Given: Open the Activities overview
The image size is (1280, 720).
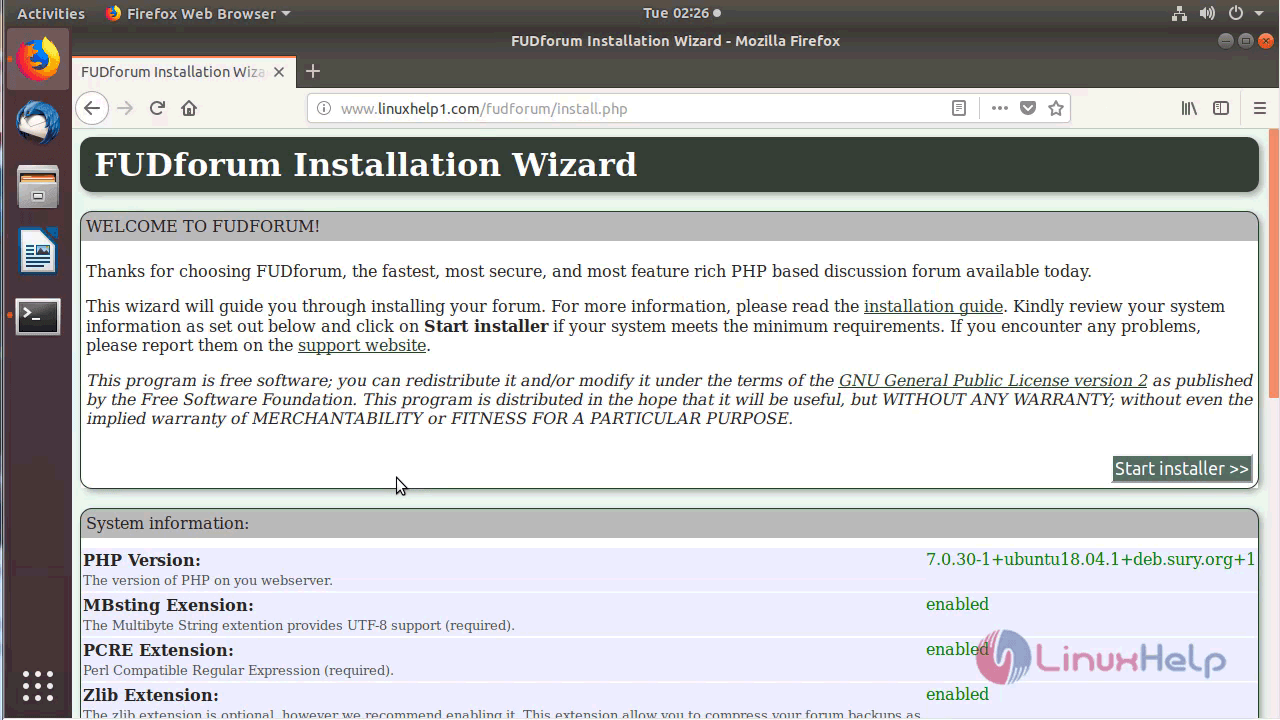Looking at the screenshot, I should [x=51, y=13].
